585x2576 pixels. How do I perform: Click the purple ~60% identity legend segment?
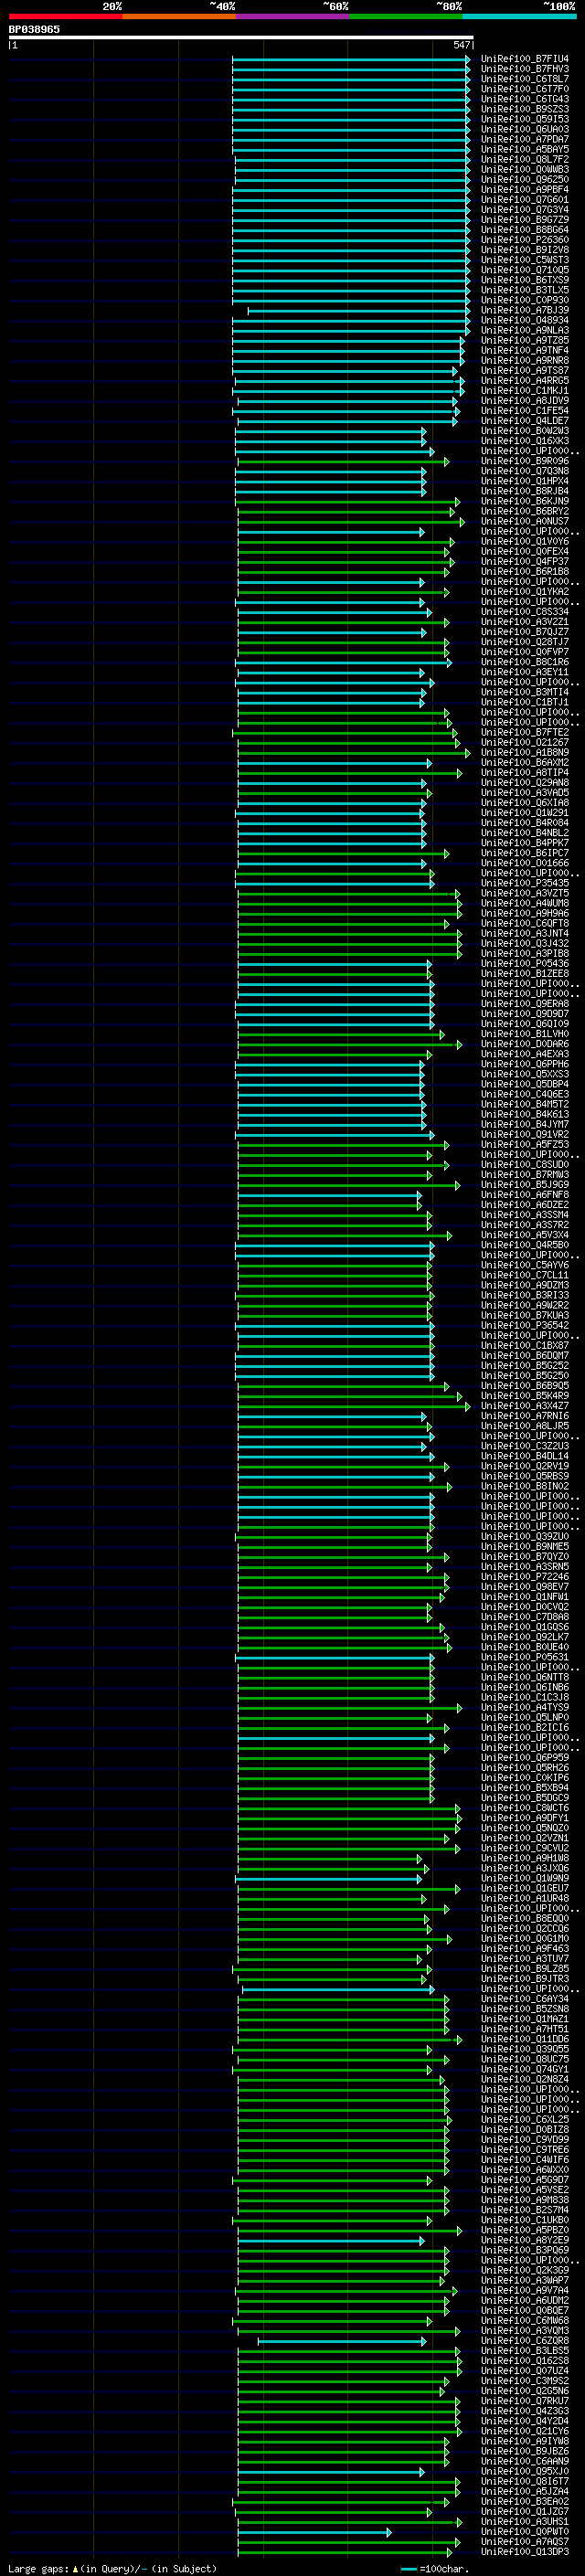292,16
